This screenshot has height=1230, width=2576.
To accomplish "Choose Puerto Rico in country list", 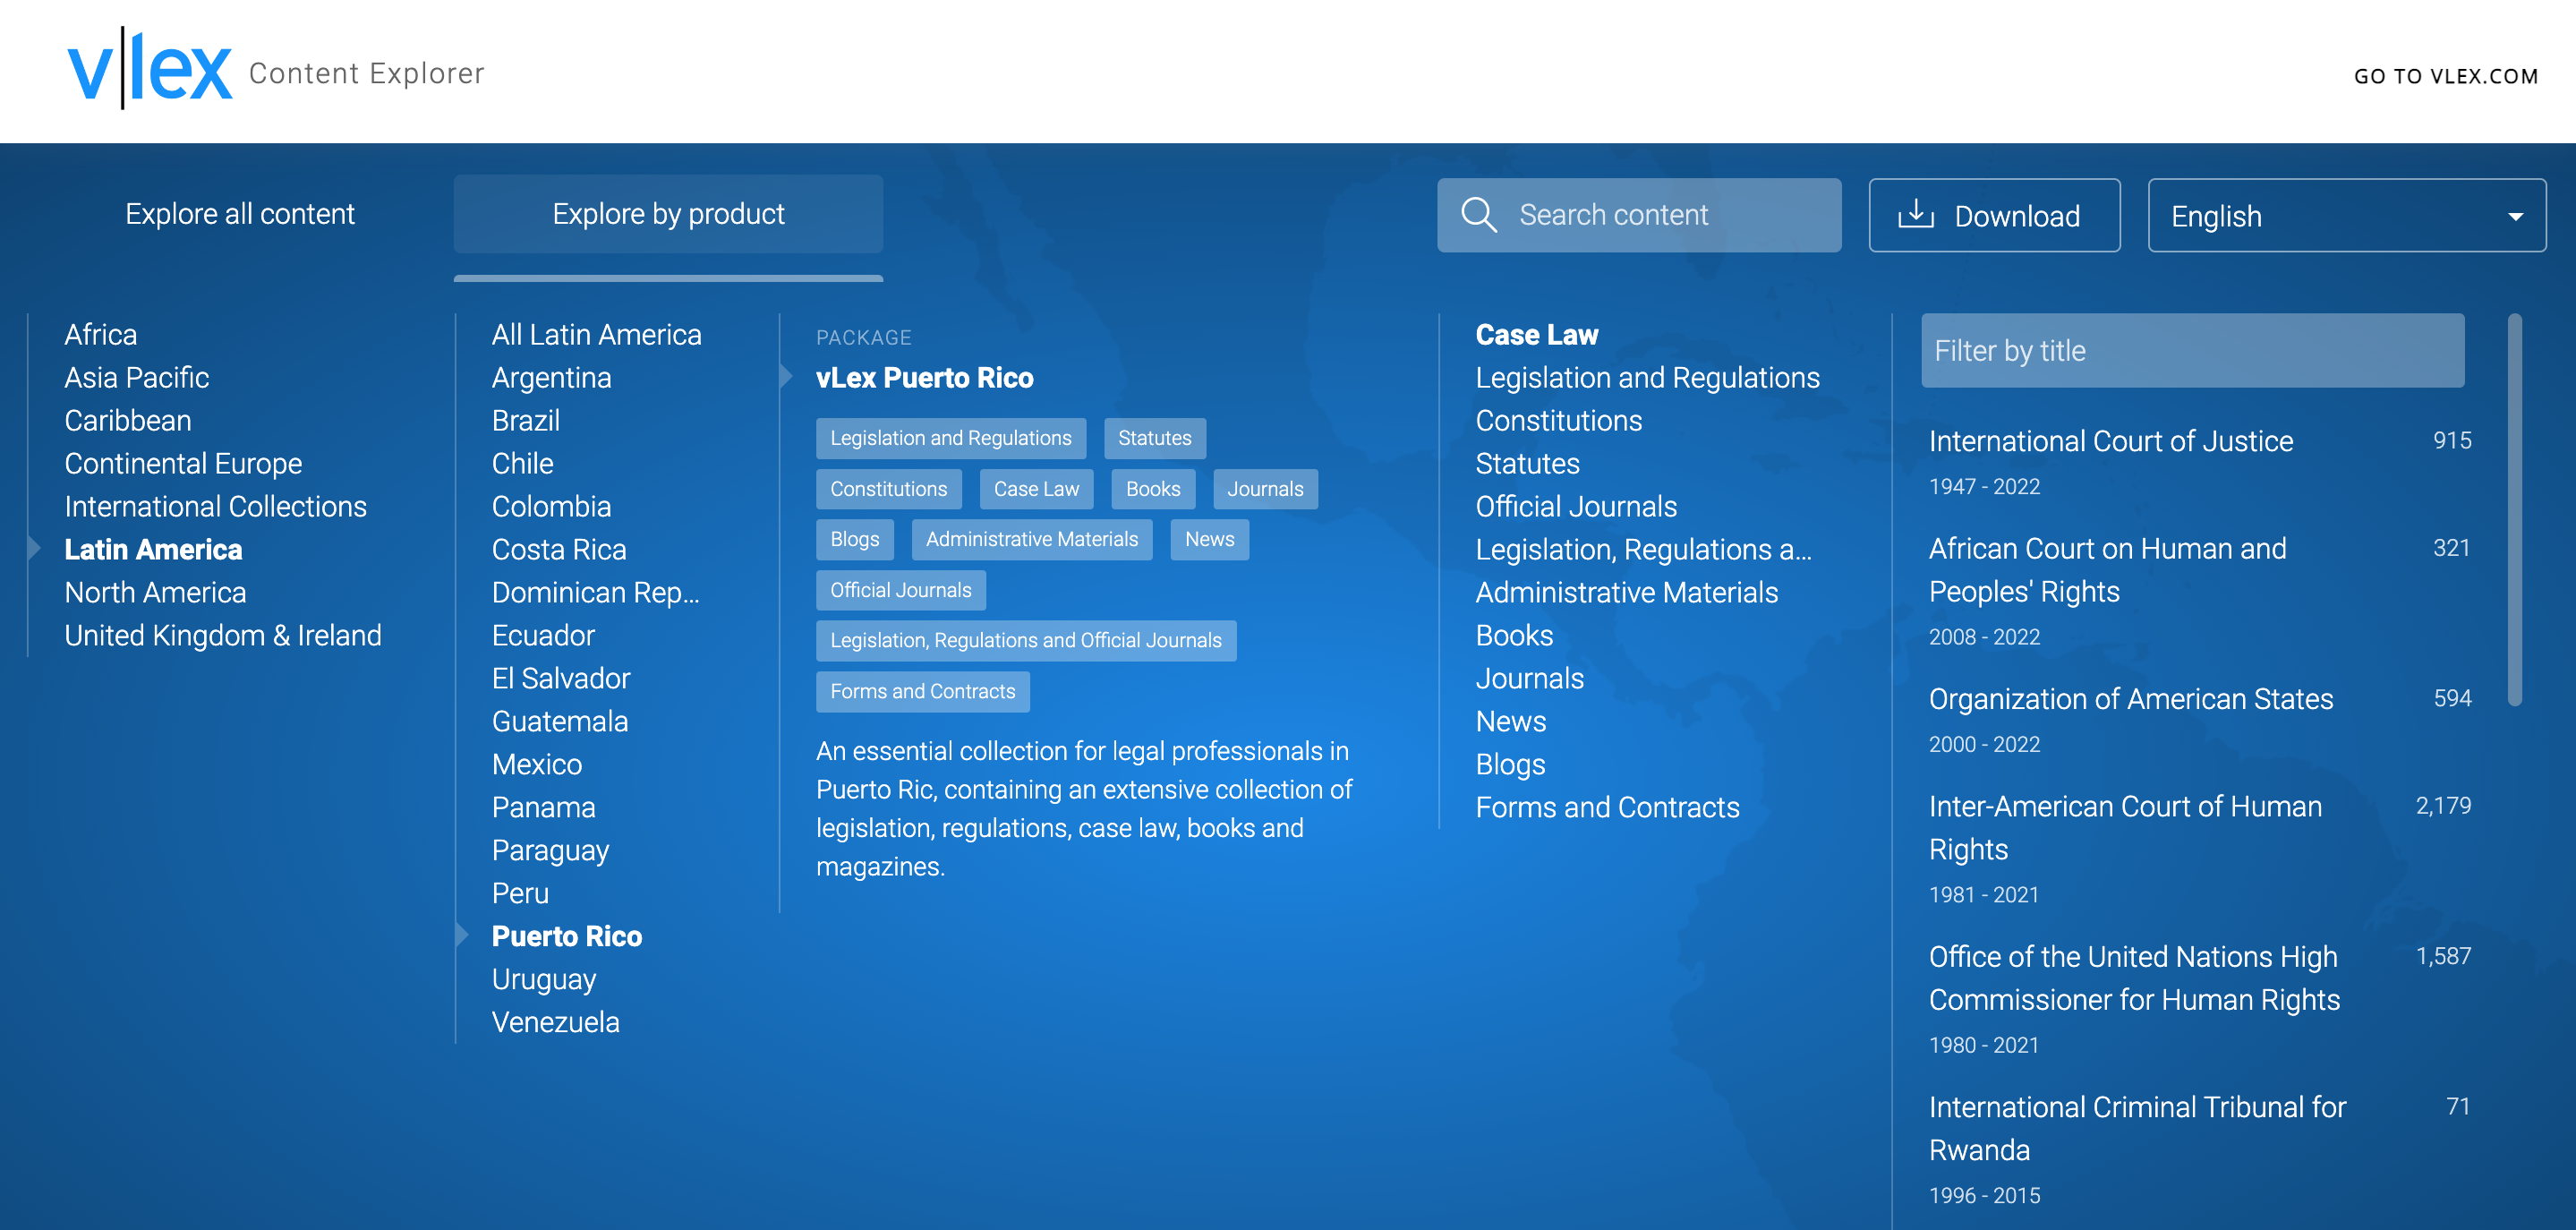I will pos(567,936).
